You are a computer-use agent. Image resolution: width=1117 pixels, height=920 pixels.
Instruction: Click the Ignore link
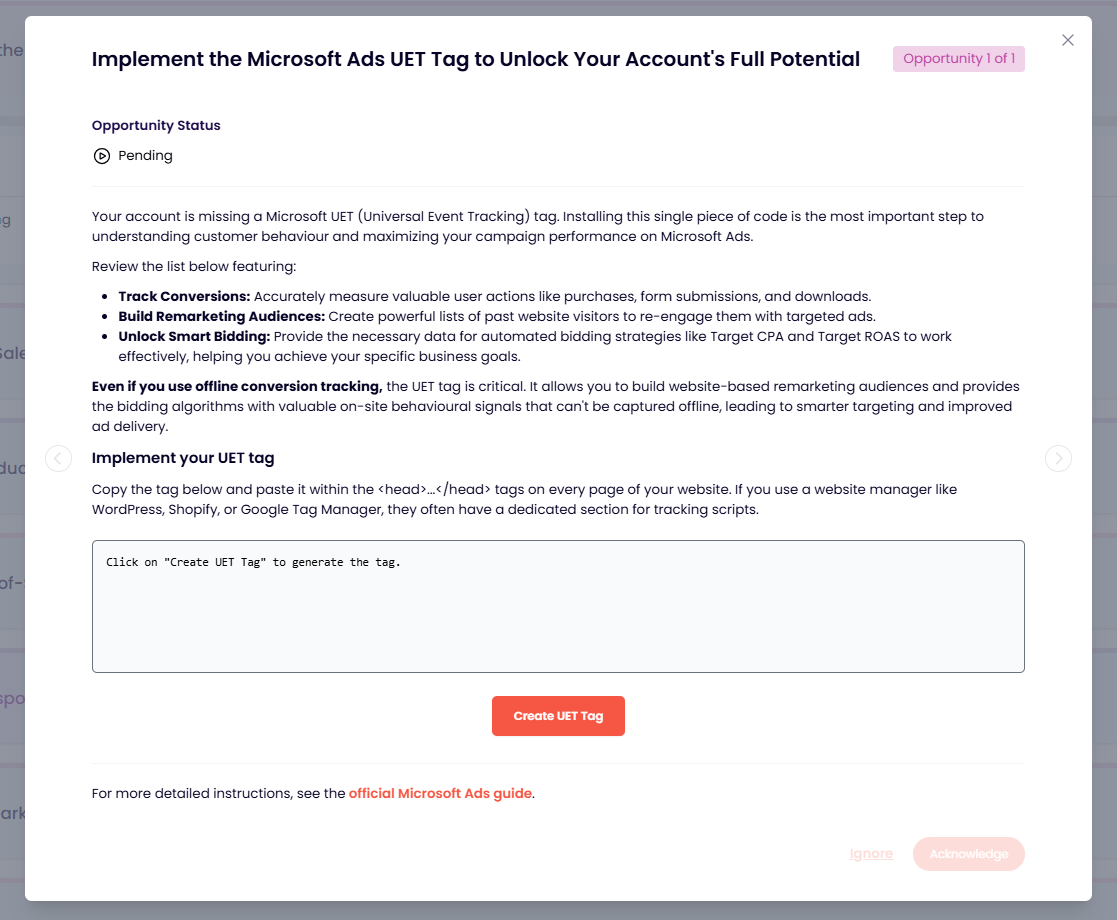coord(871,854)
